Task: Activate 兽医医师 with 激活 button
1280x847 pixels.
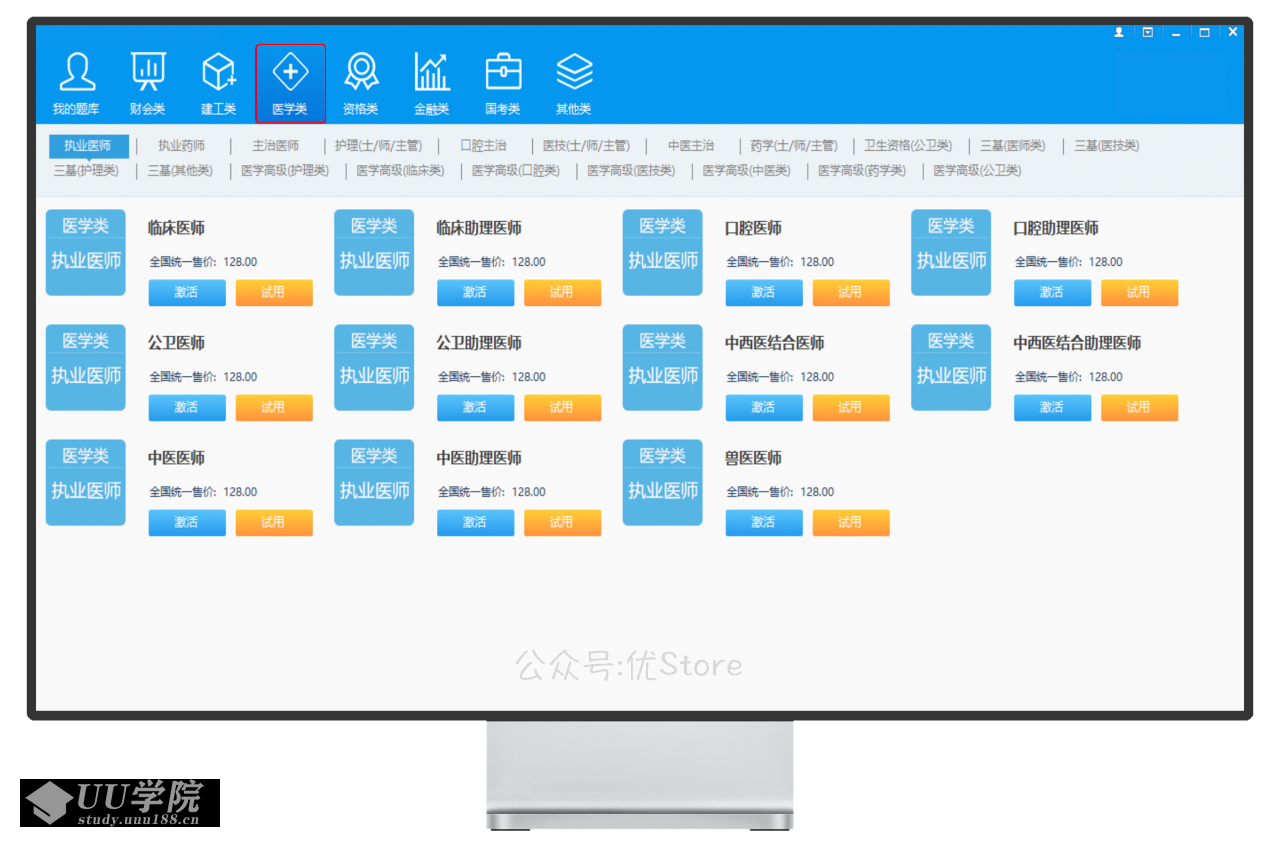Action: click(764, 522)
